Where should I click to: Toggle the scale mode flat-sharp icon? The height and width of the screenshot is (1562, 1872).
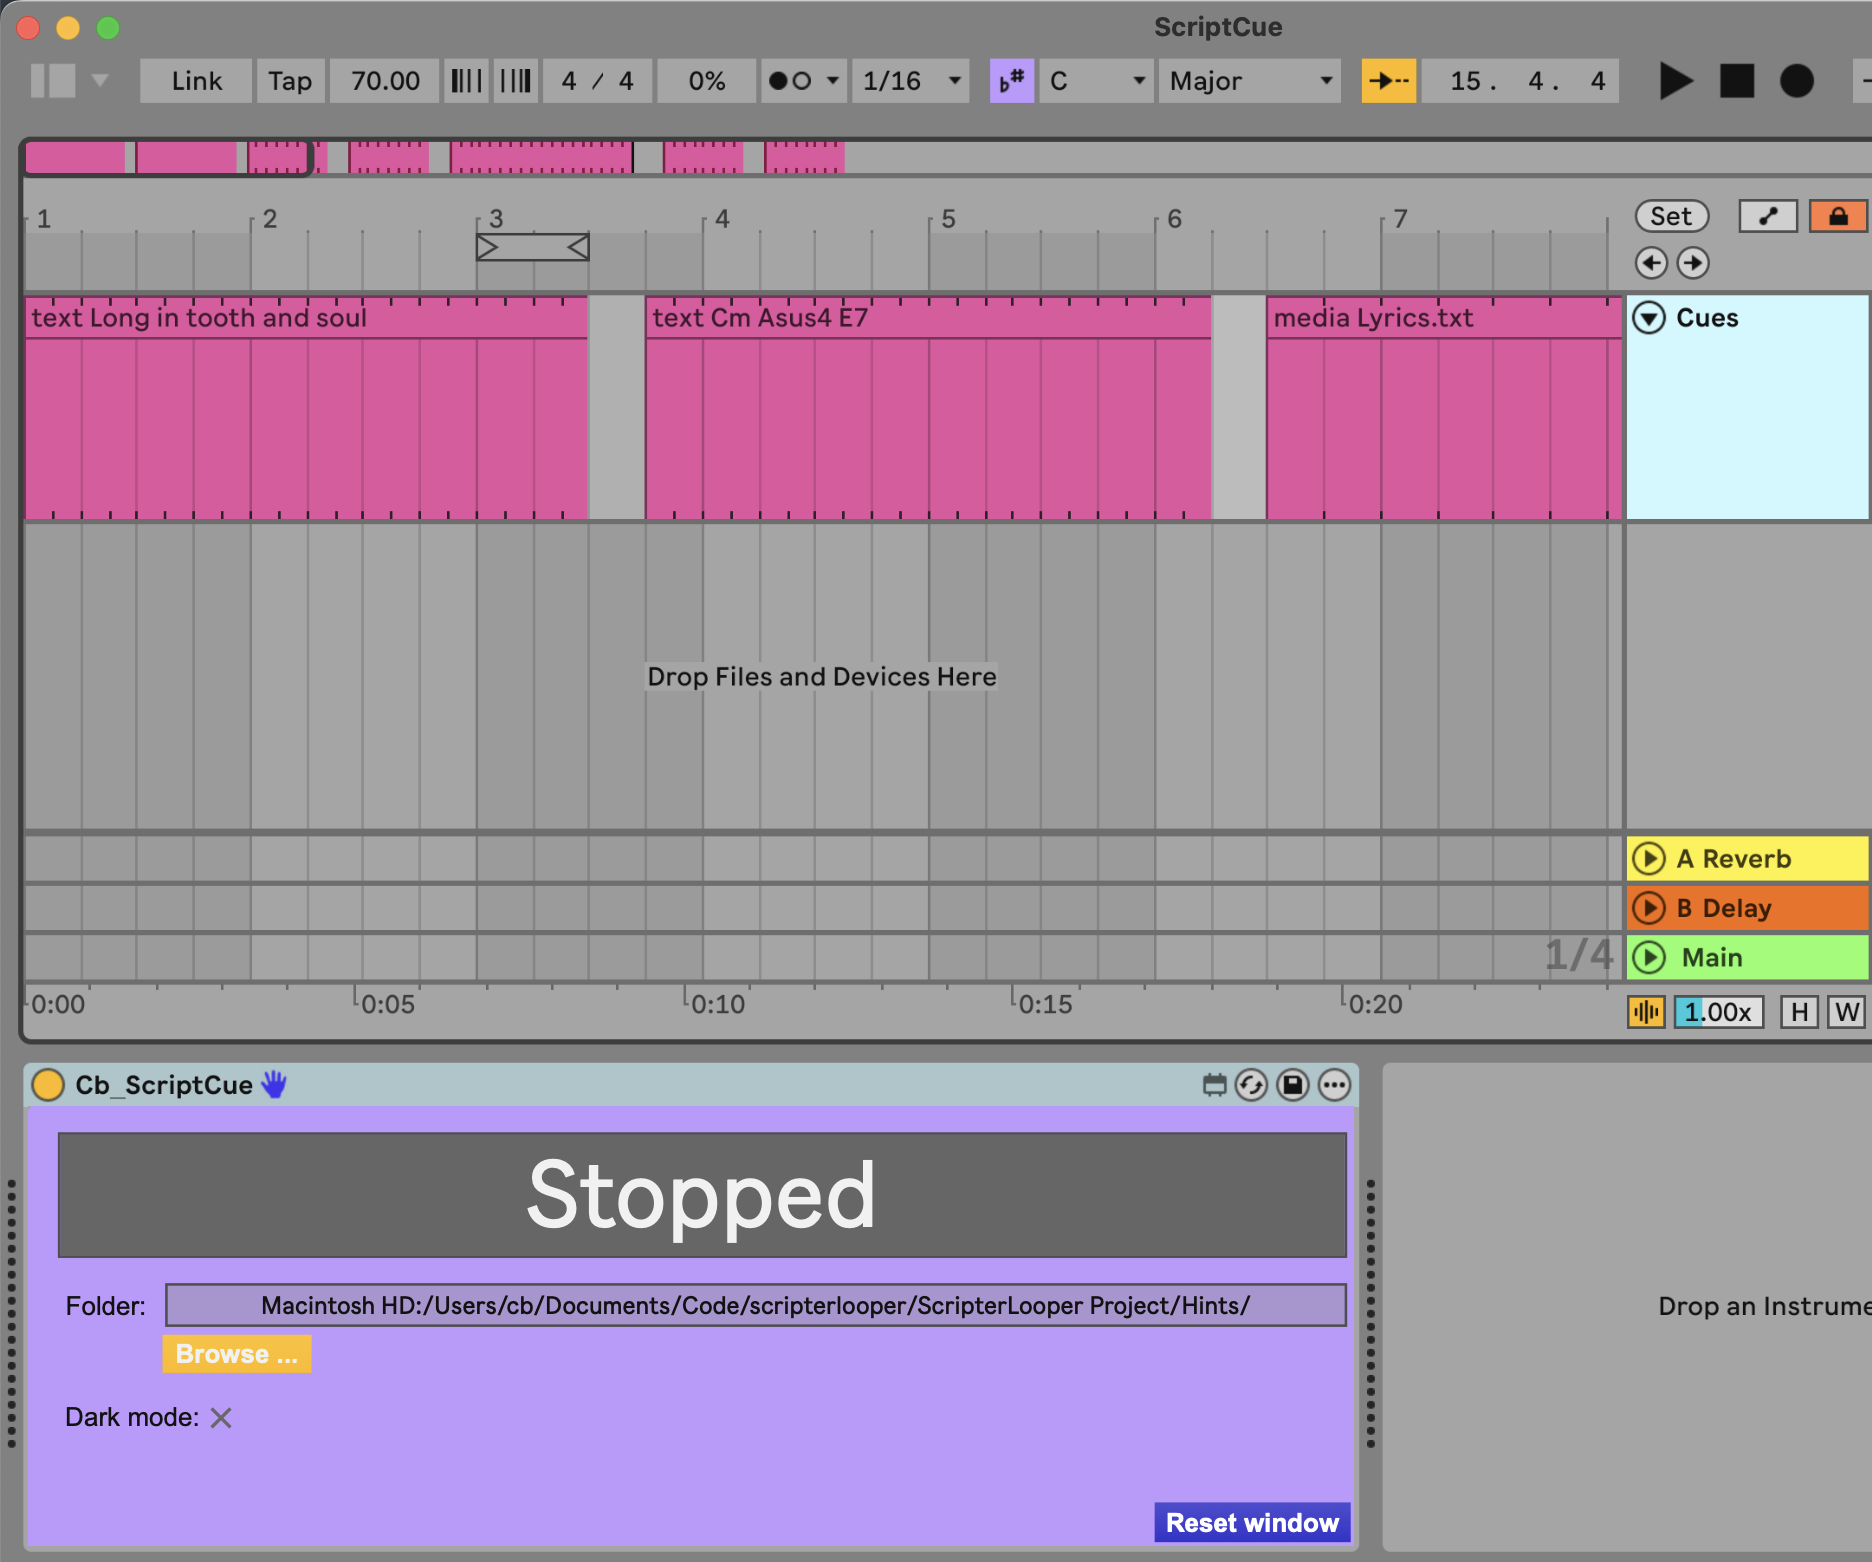tap(1011, 81)
